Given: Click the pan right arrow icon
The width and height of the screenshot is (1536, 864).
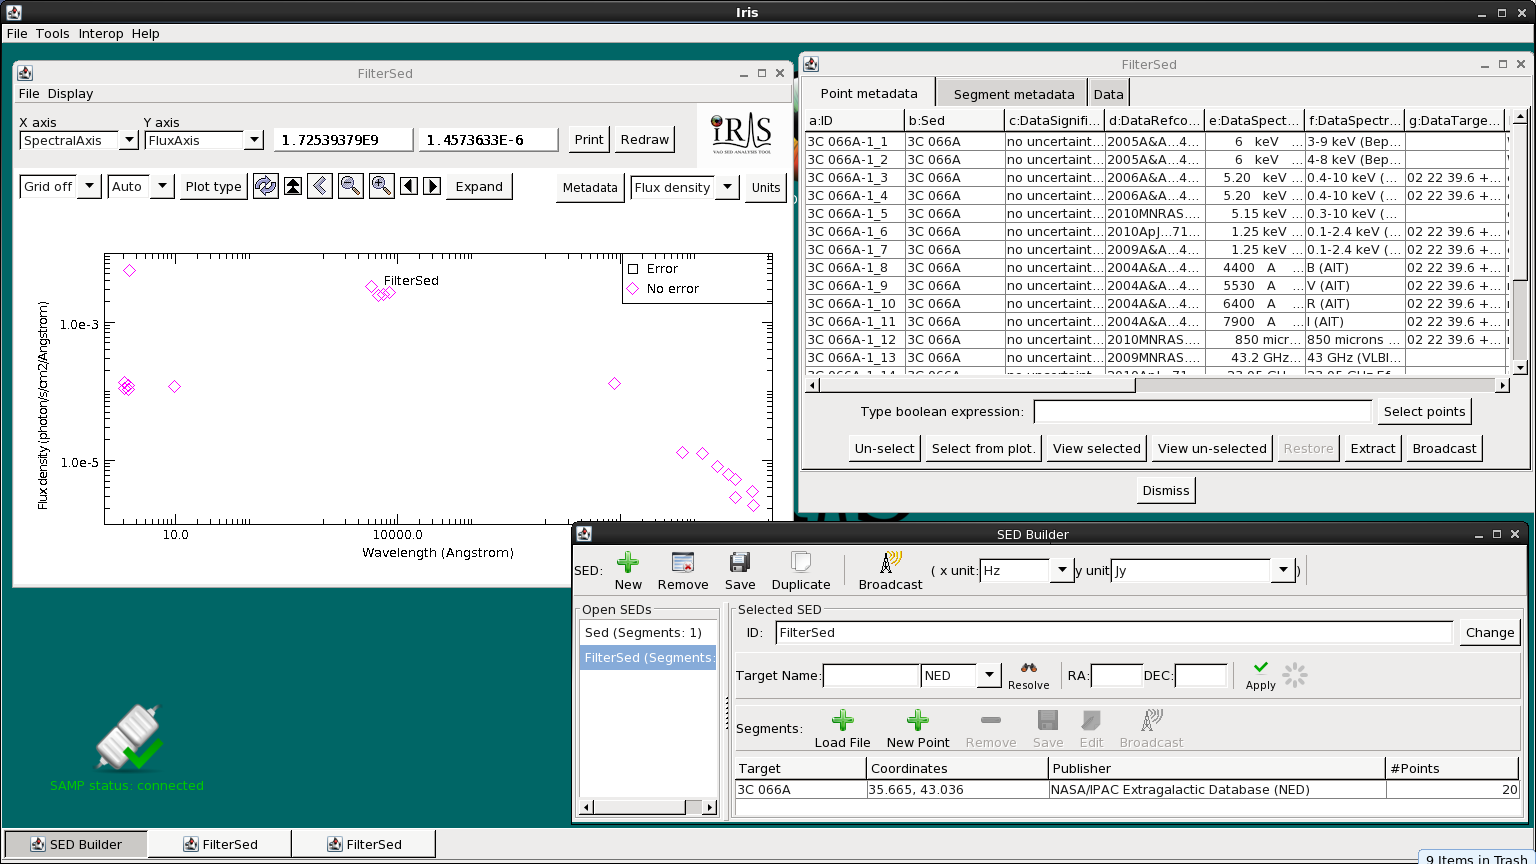Looking at the screenshot, I should pos(432,186).
